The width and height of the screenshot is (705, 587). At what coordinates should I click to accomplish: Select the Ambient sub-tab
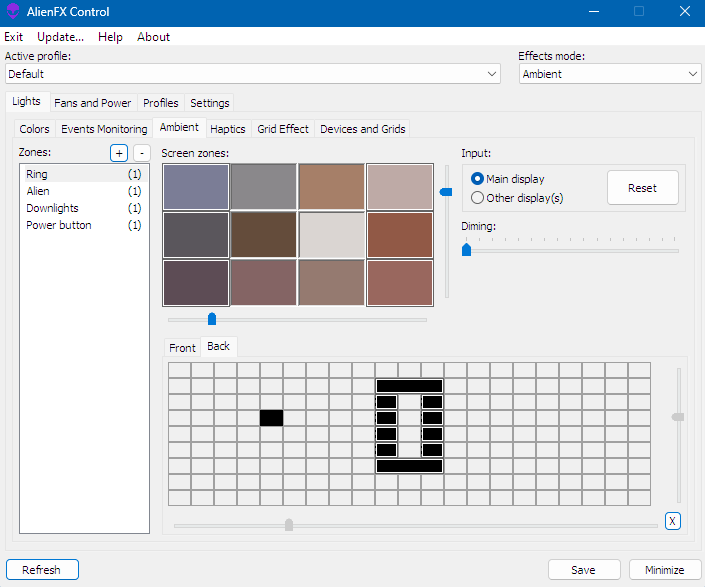point(179,127)
